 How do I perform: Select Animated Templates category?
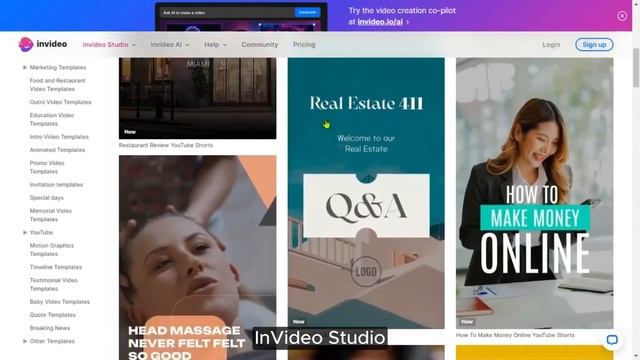tap(57, 150)
